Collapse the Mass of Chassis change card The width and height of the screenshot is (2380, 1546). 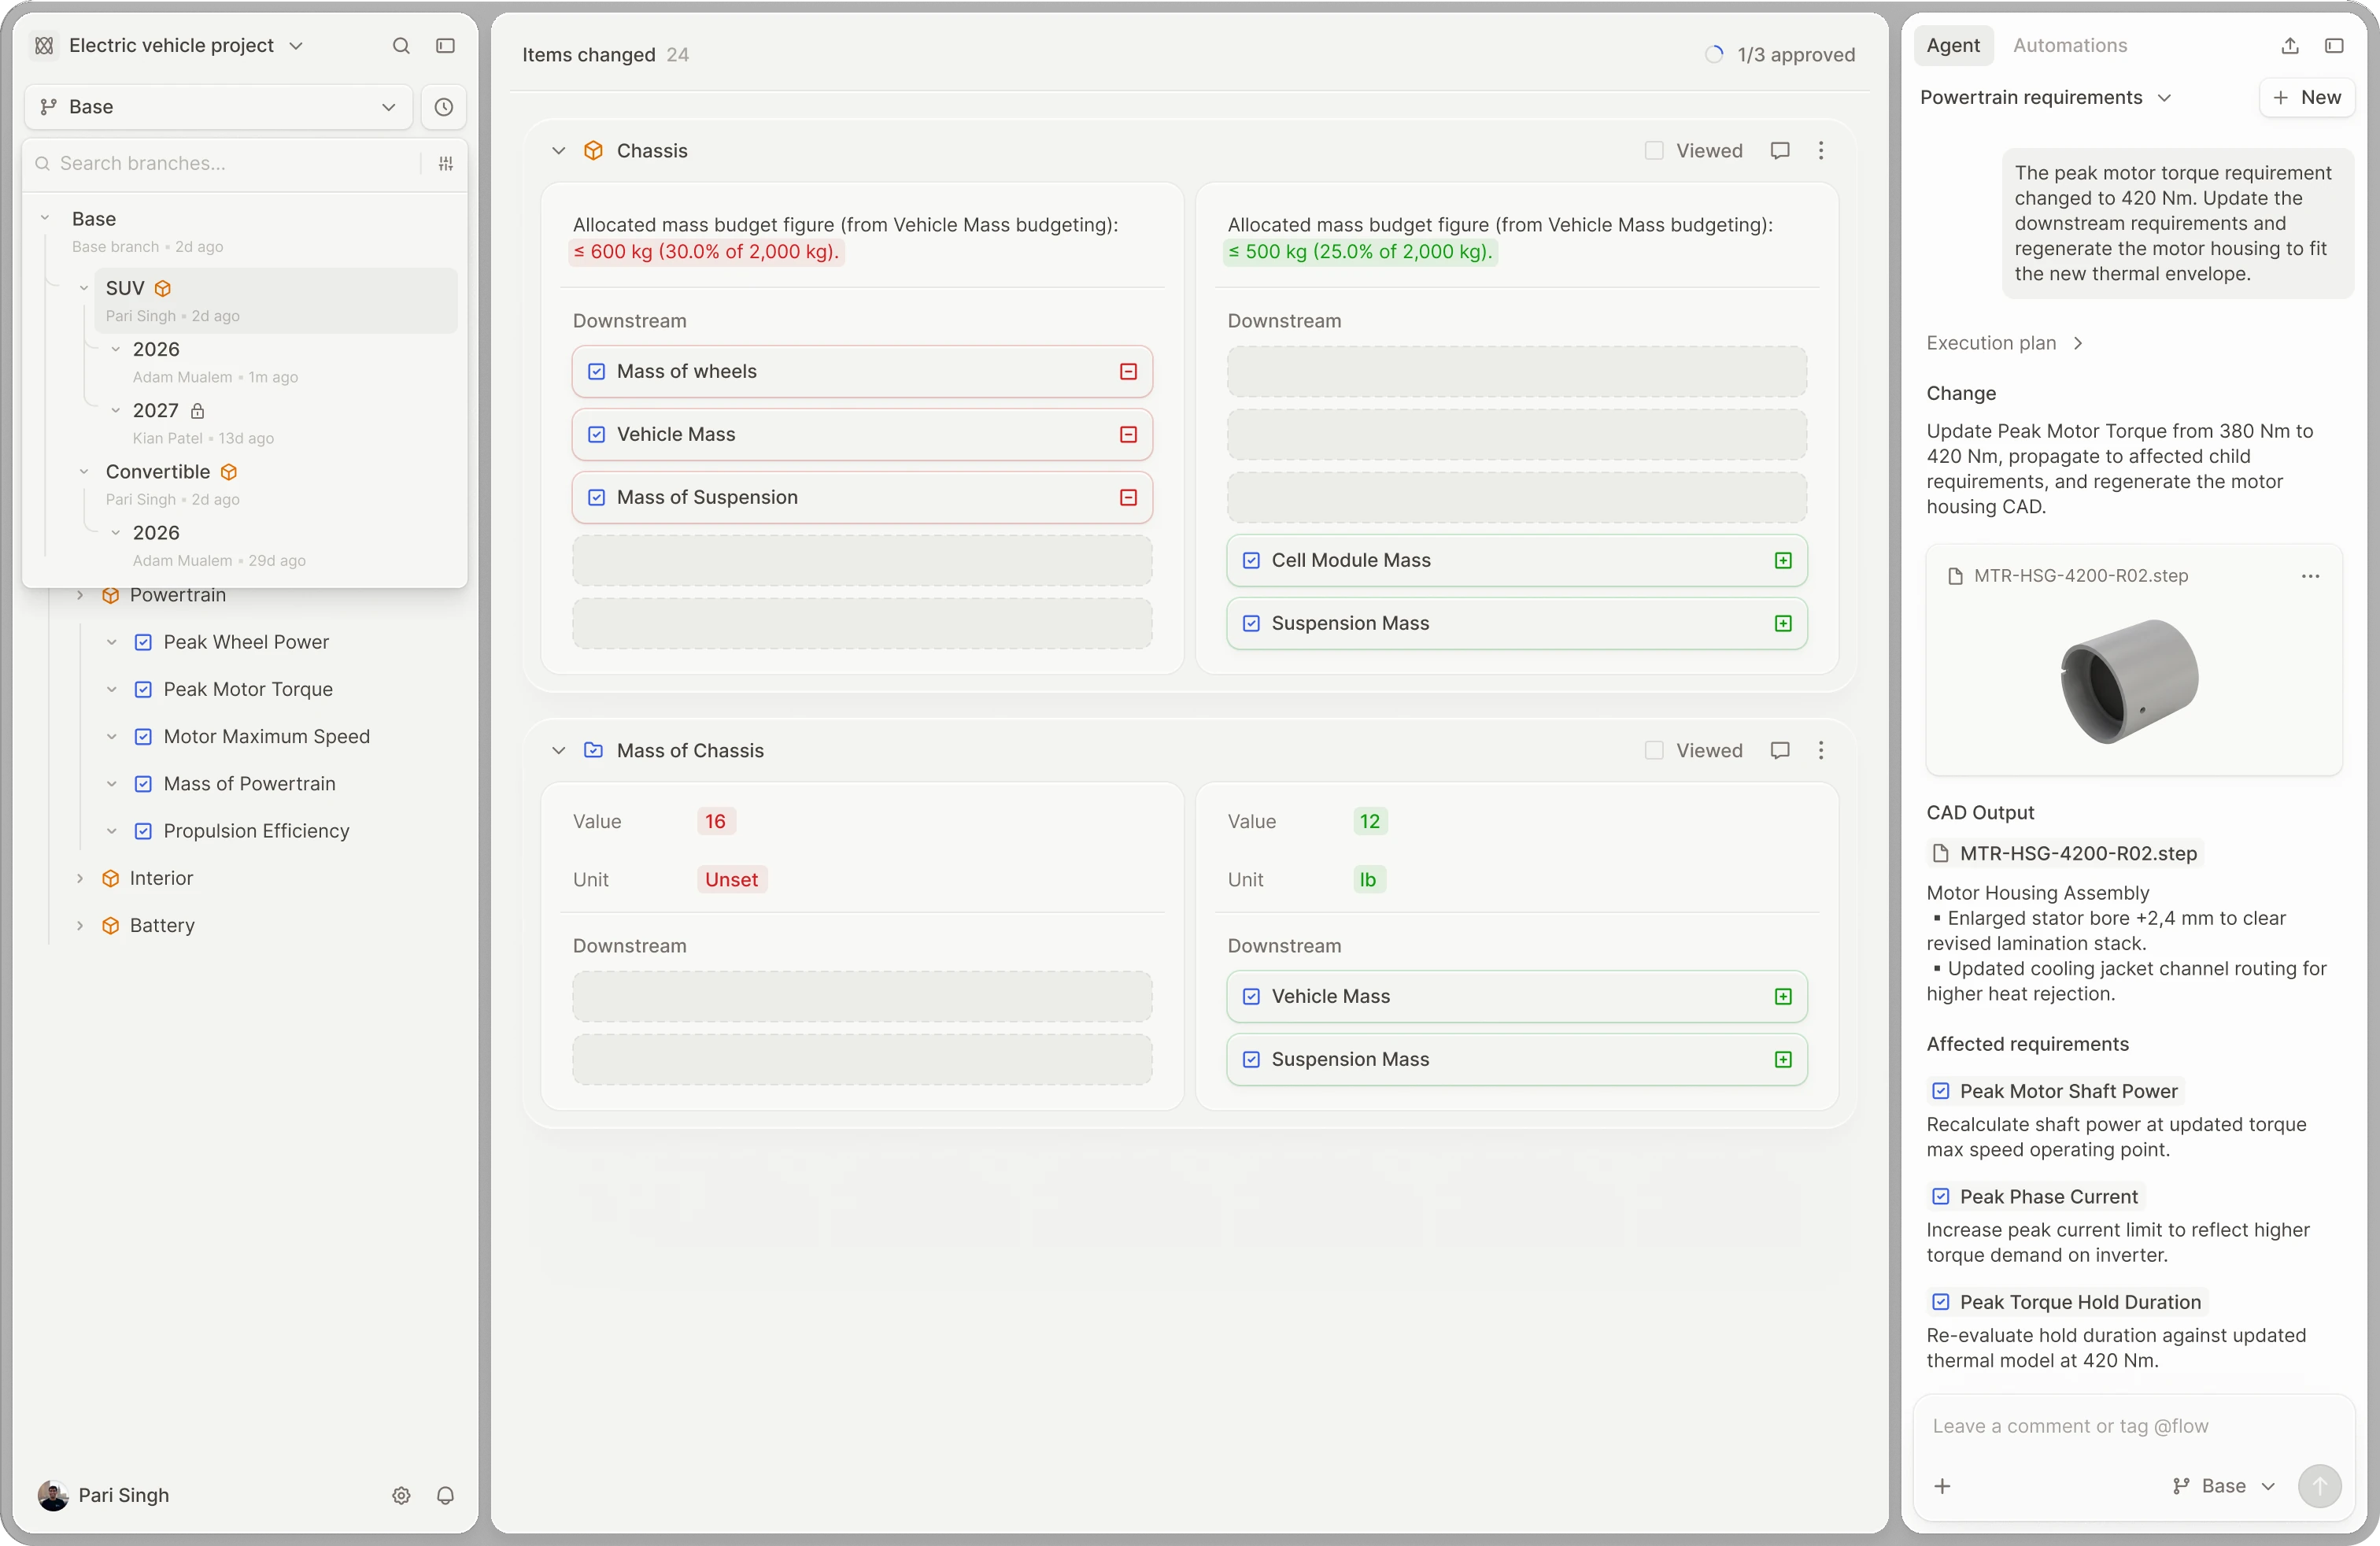[558, 751]
